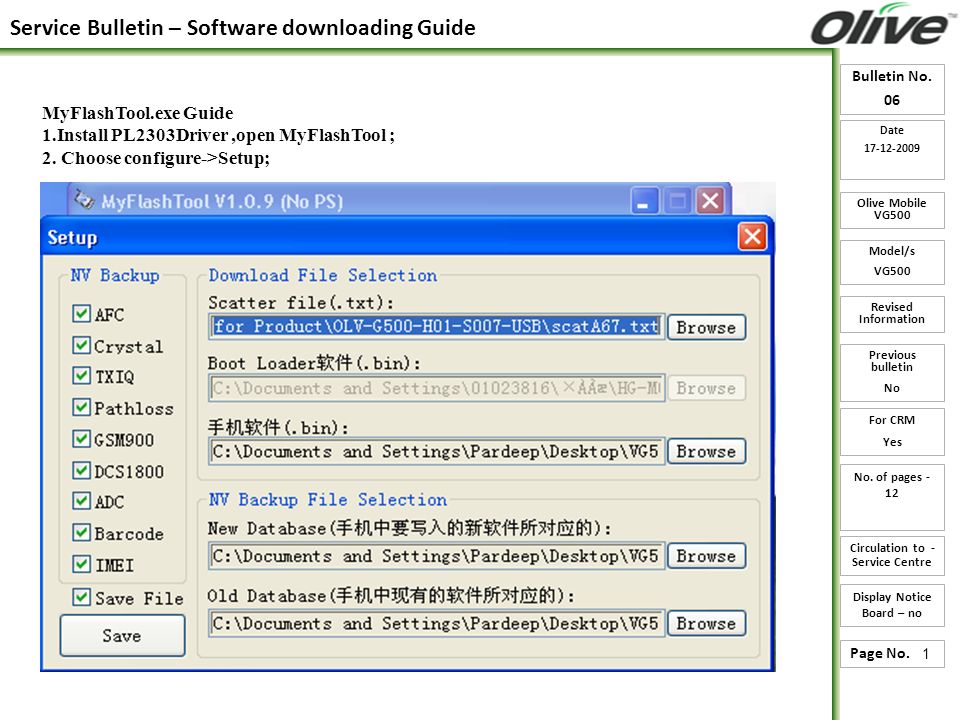Viewport: 960px width, 720px height.
Task: Click the MyFlashTool title bar app icon
Action: click(x=84, y=200)
